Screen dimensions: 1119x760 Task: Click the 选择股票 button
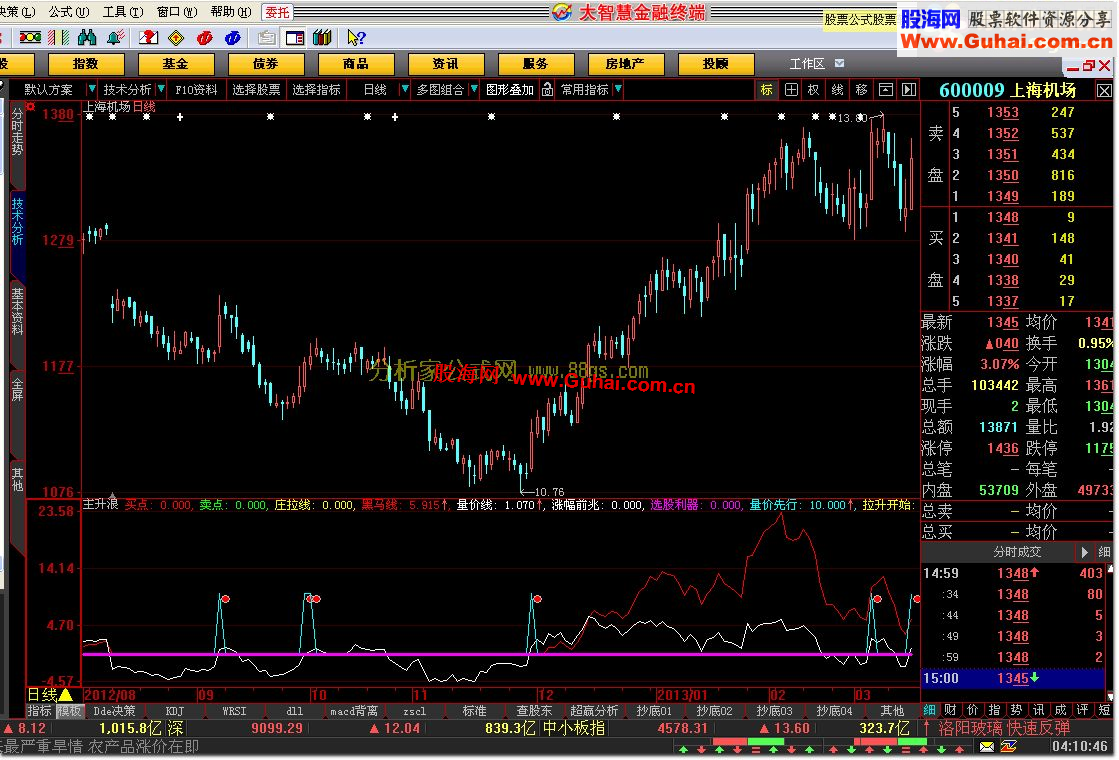coord(257,89)
